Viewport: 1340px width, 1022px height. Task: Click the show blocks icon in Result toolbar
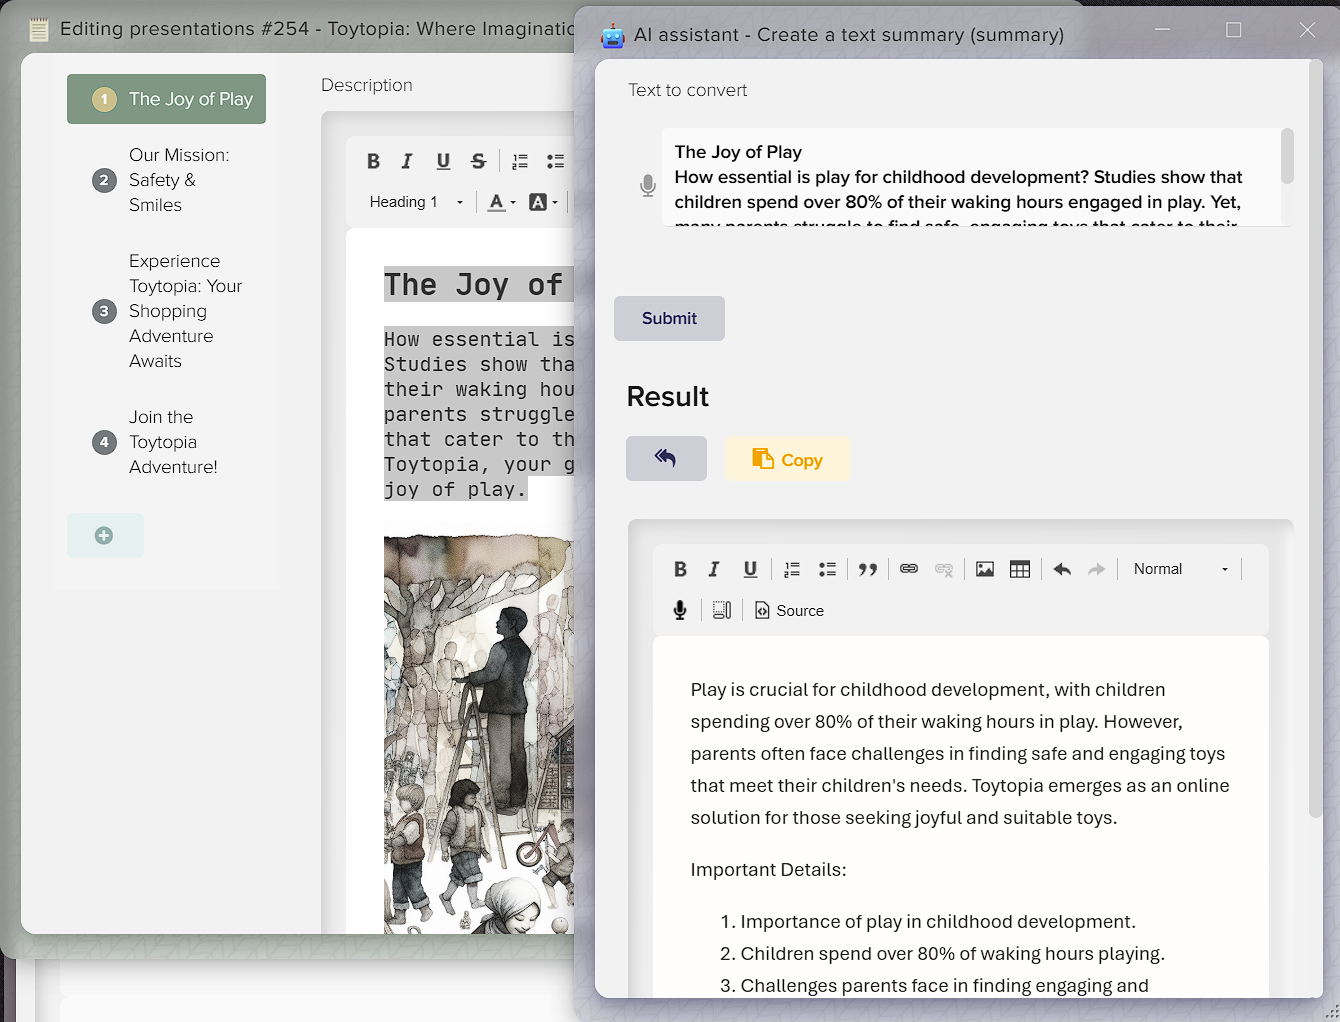(x=722, y=610)
